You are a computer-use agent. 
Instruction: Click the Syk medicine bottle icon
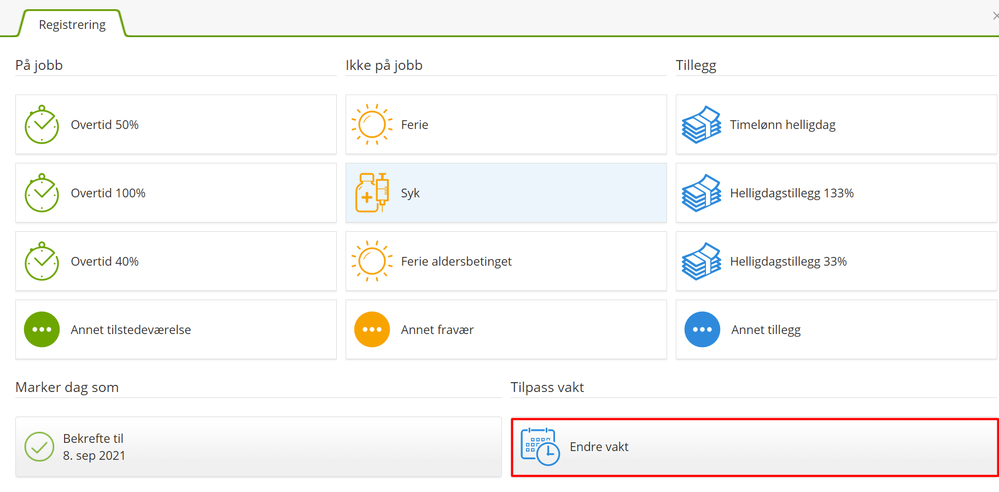point(372,193)
